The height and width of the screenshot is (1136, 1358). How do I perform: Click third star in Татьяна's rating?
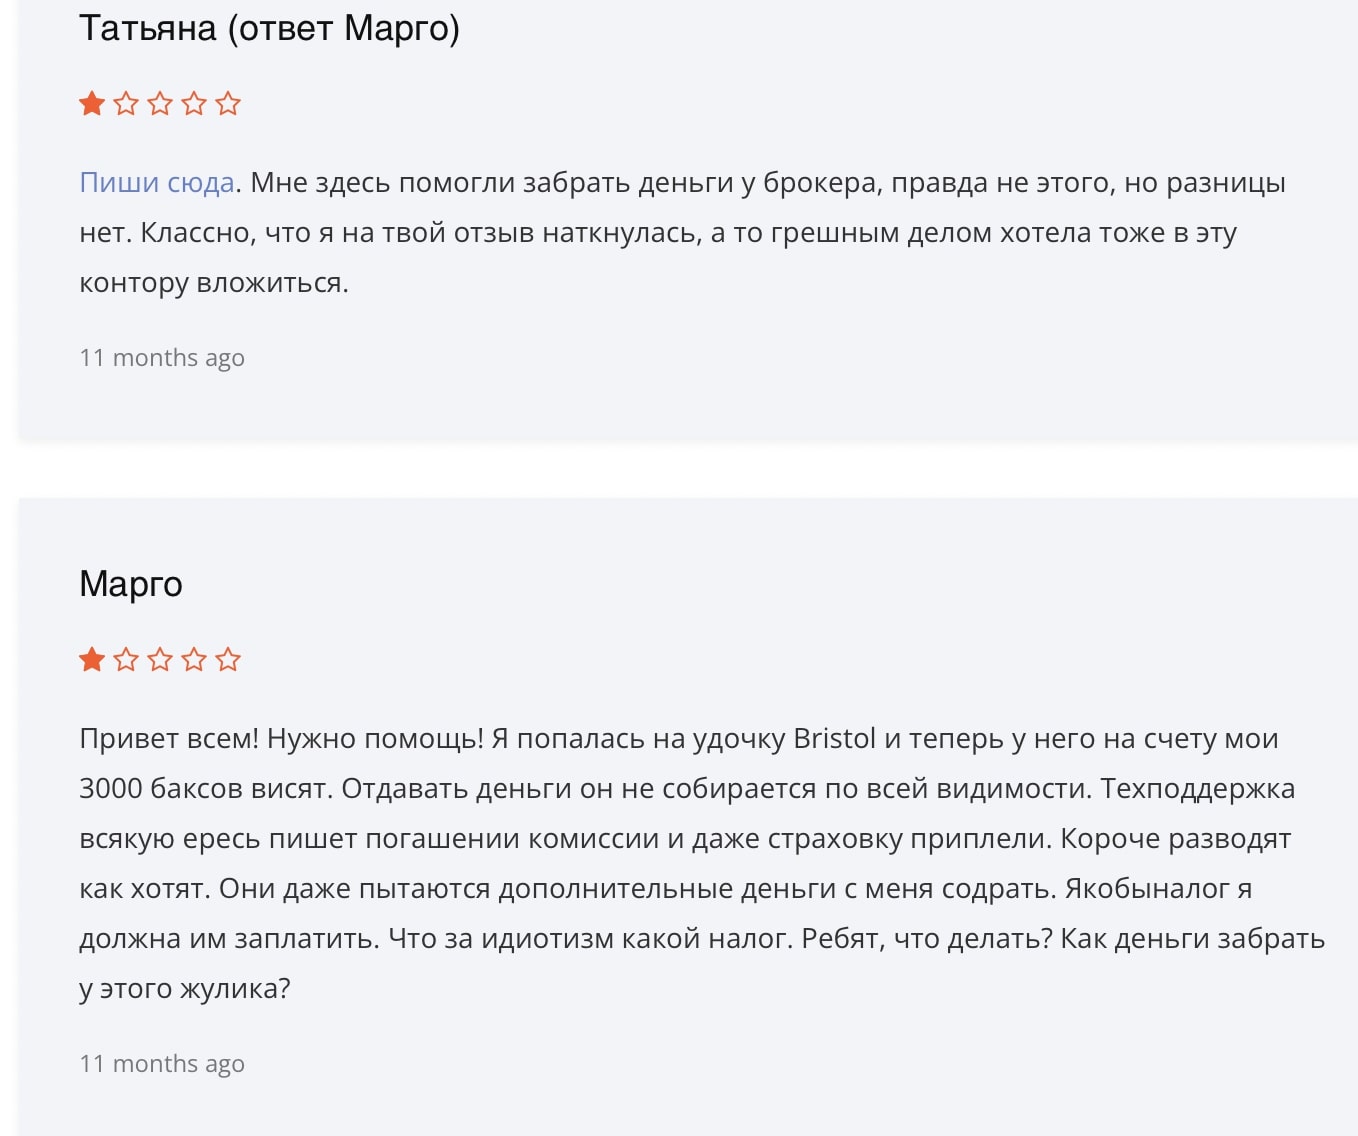pos(160,103)
